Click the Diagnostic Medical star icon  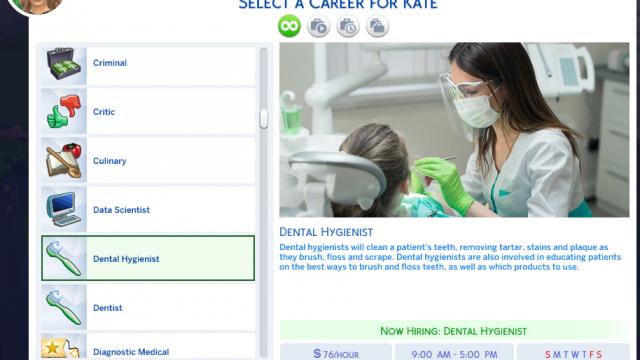[x=64, y=347]
